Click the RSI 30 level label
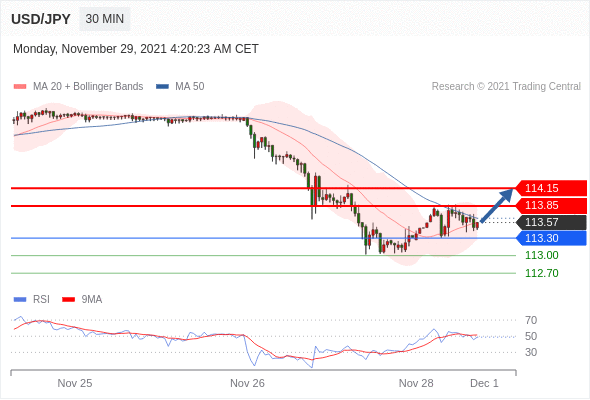The height and width of the screenshot is (400, 590). (531, 353)
